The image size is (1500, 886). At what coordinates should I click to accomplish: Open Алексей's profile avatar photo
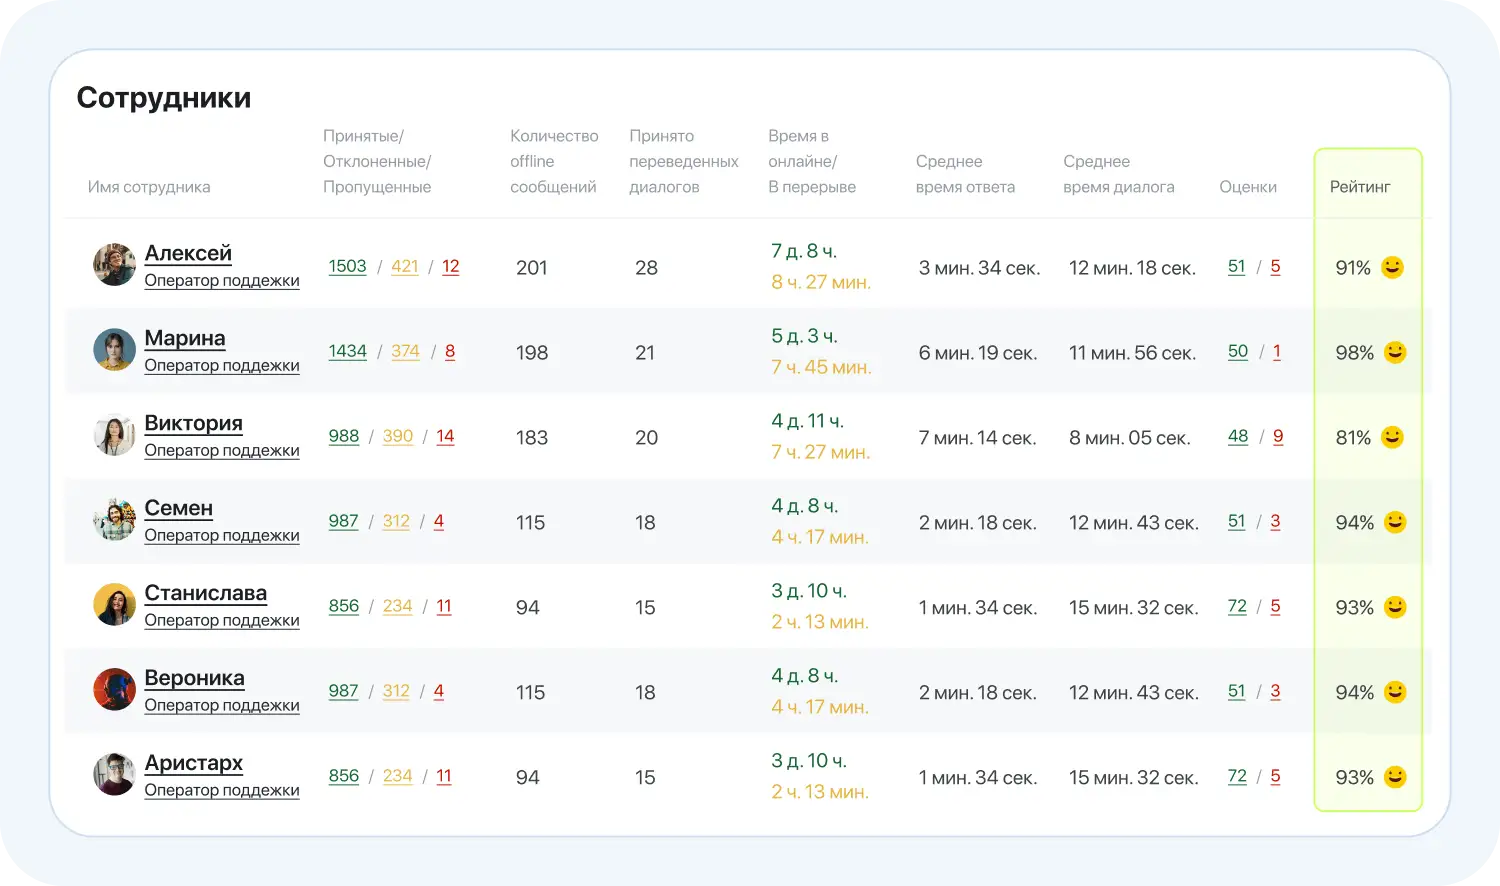point(114,265)
